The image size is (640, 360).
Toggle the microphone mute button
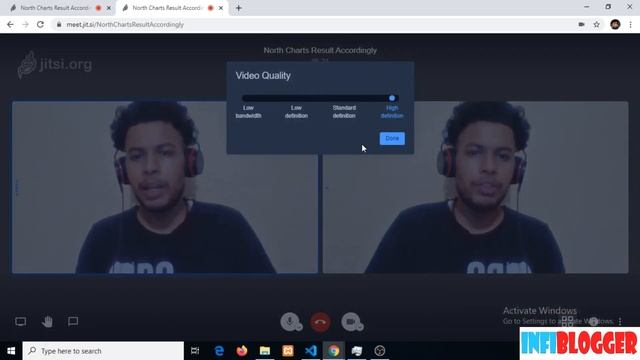290,322
